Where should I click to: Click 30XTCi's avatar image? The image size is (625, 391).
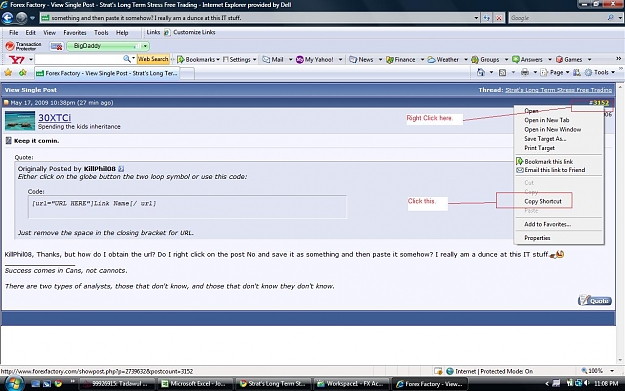click(20, 121)
